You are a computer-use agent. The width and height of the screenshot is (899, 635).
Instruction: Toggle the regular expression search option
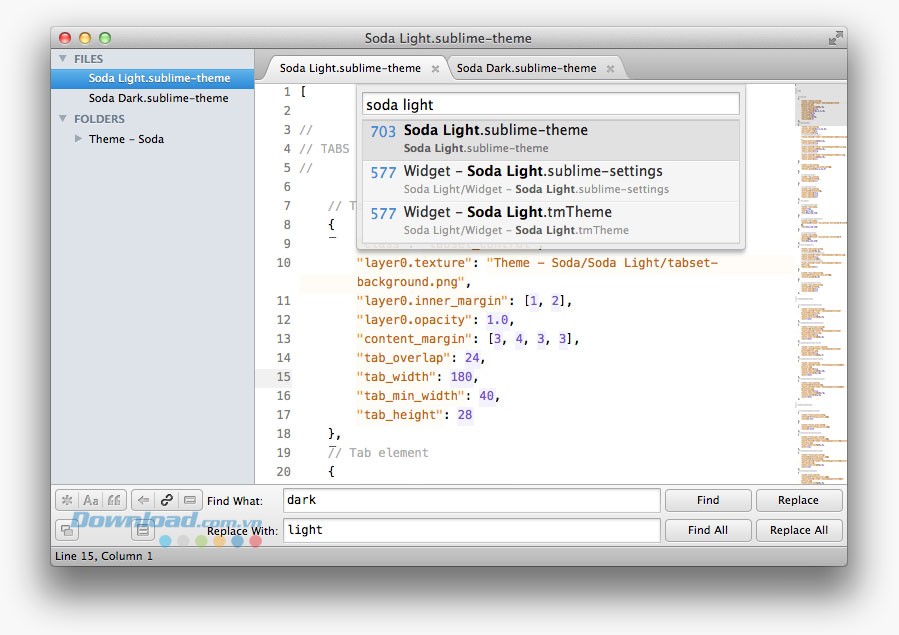[x=67, y=500]
